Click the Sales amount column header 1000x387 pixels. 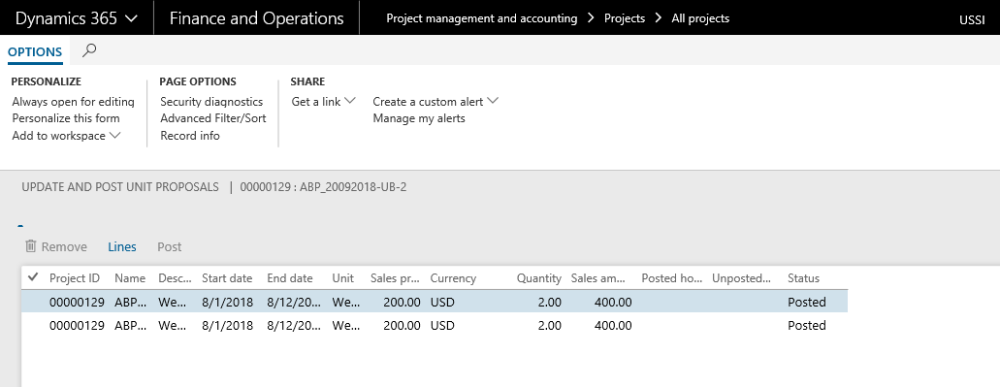[599, 278]
